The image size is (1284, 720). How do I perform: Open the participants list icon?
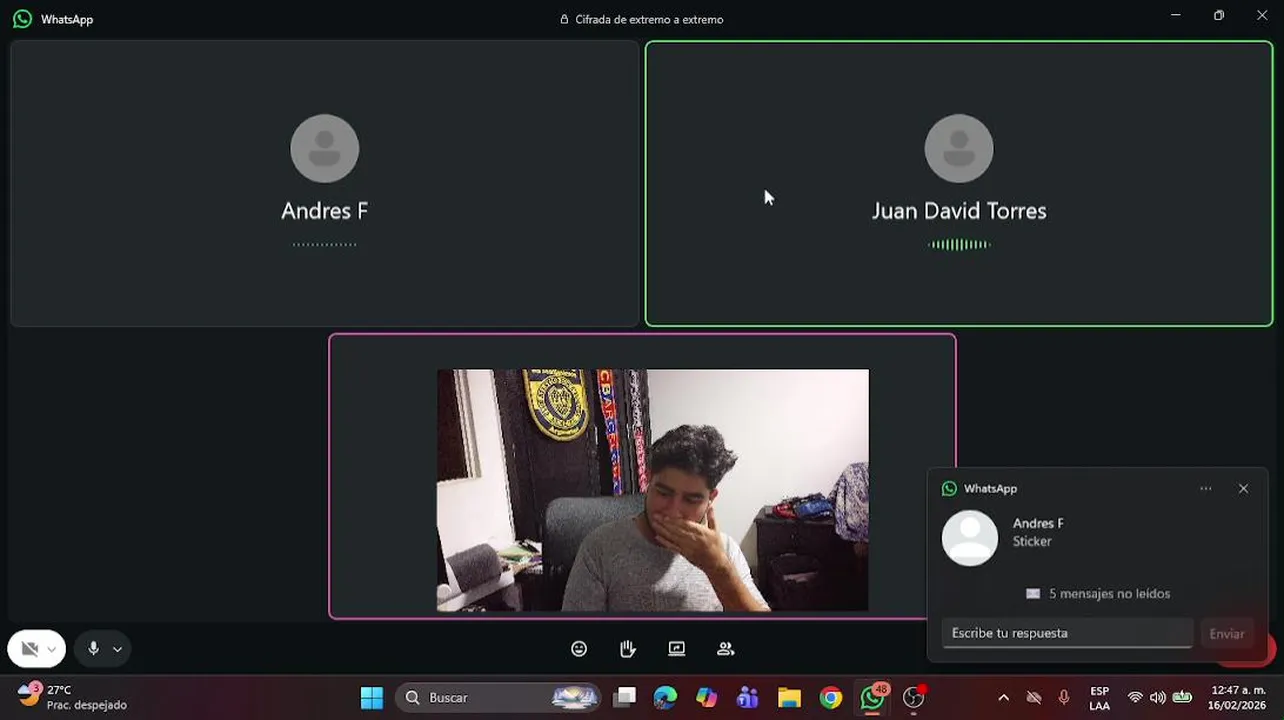[726, 649]
